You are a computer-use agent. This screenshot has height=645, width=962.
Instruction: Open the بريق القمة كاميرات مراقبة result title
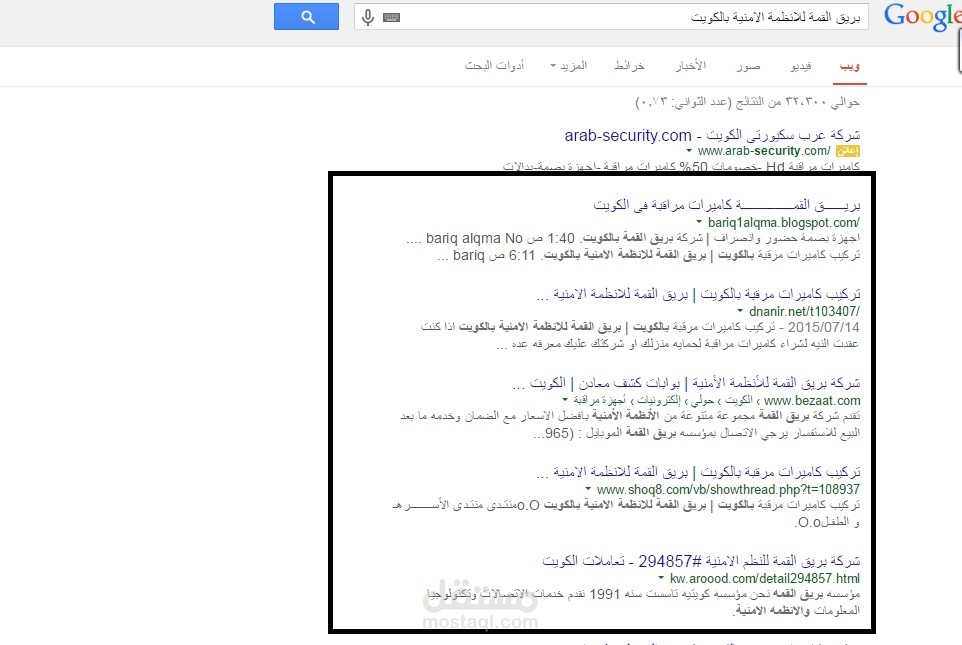[726, 205]
